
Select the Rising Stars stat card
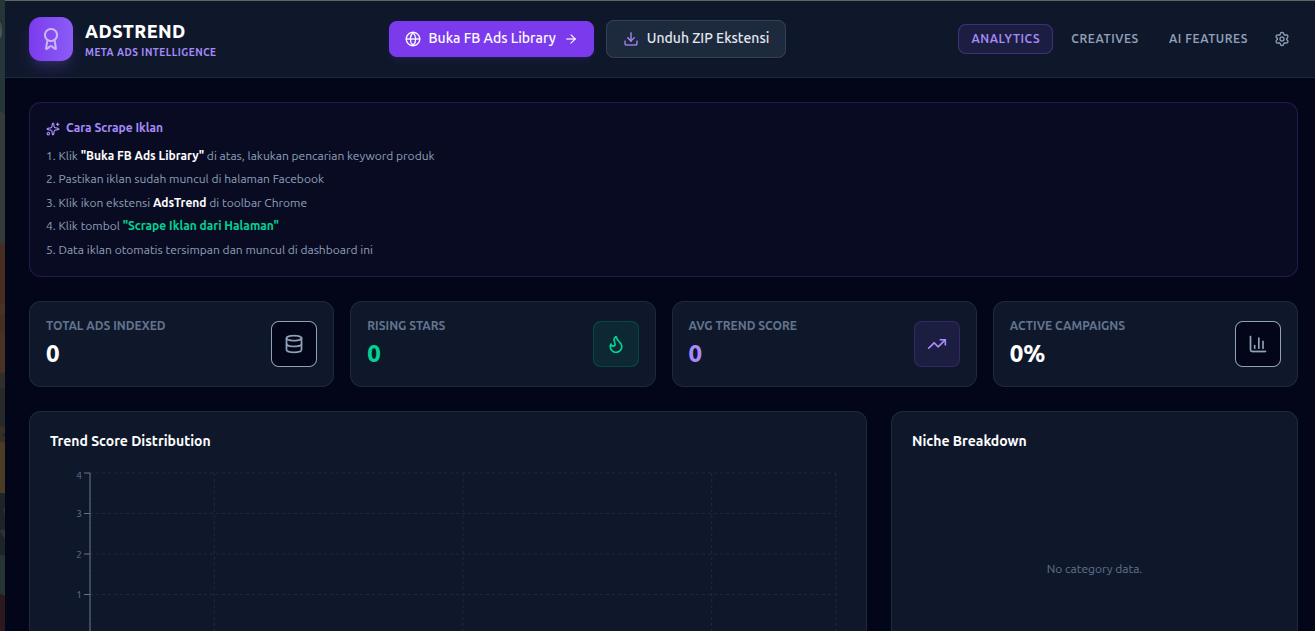[x=503, y=344]
